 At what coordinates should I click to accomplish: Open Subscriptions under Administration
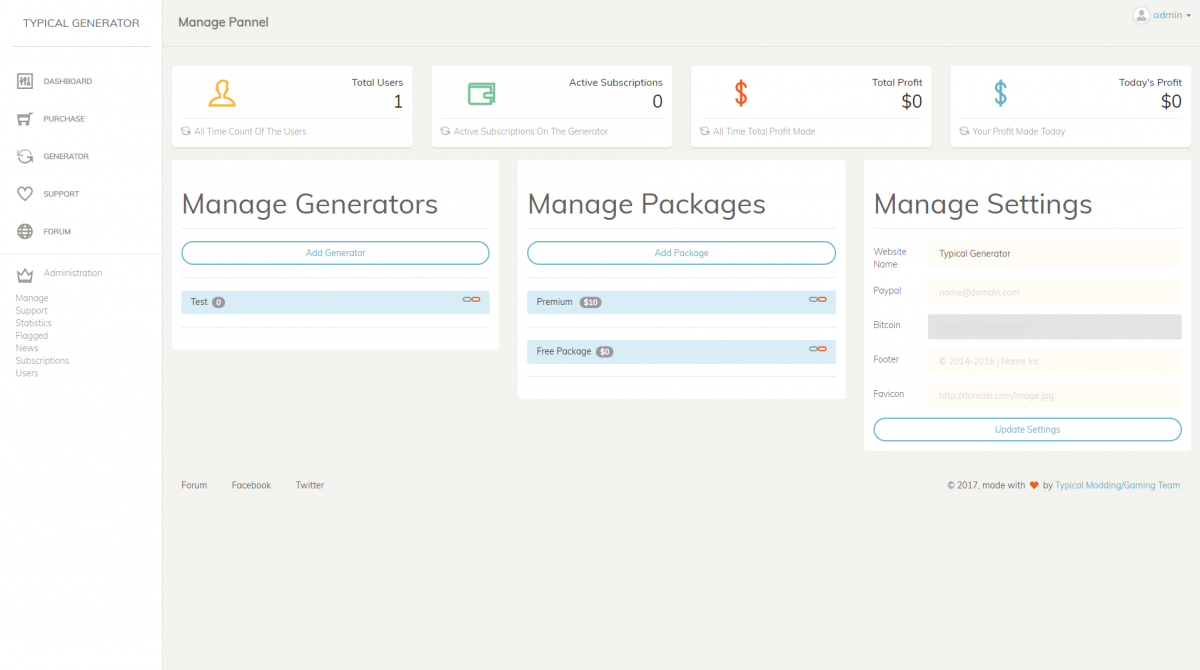[x=42, y=361]
